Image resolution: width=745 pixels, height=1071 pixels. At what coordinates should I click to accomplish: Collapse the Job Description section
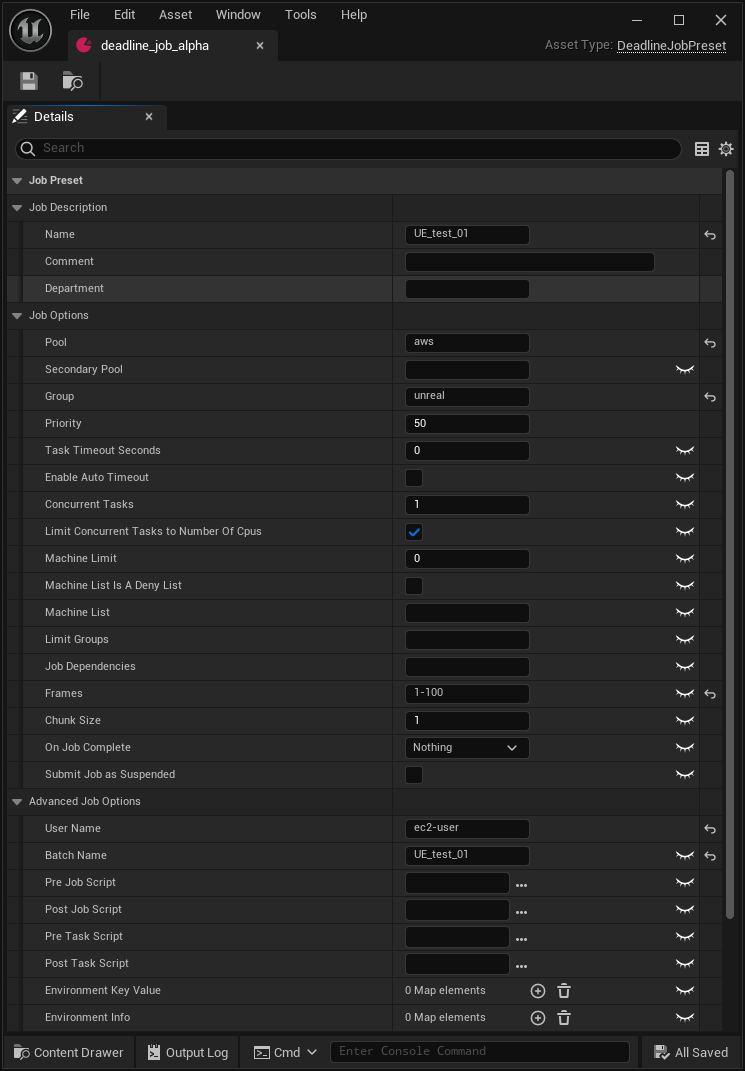[16, 207]
